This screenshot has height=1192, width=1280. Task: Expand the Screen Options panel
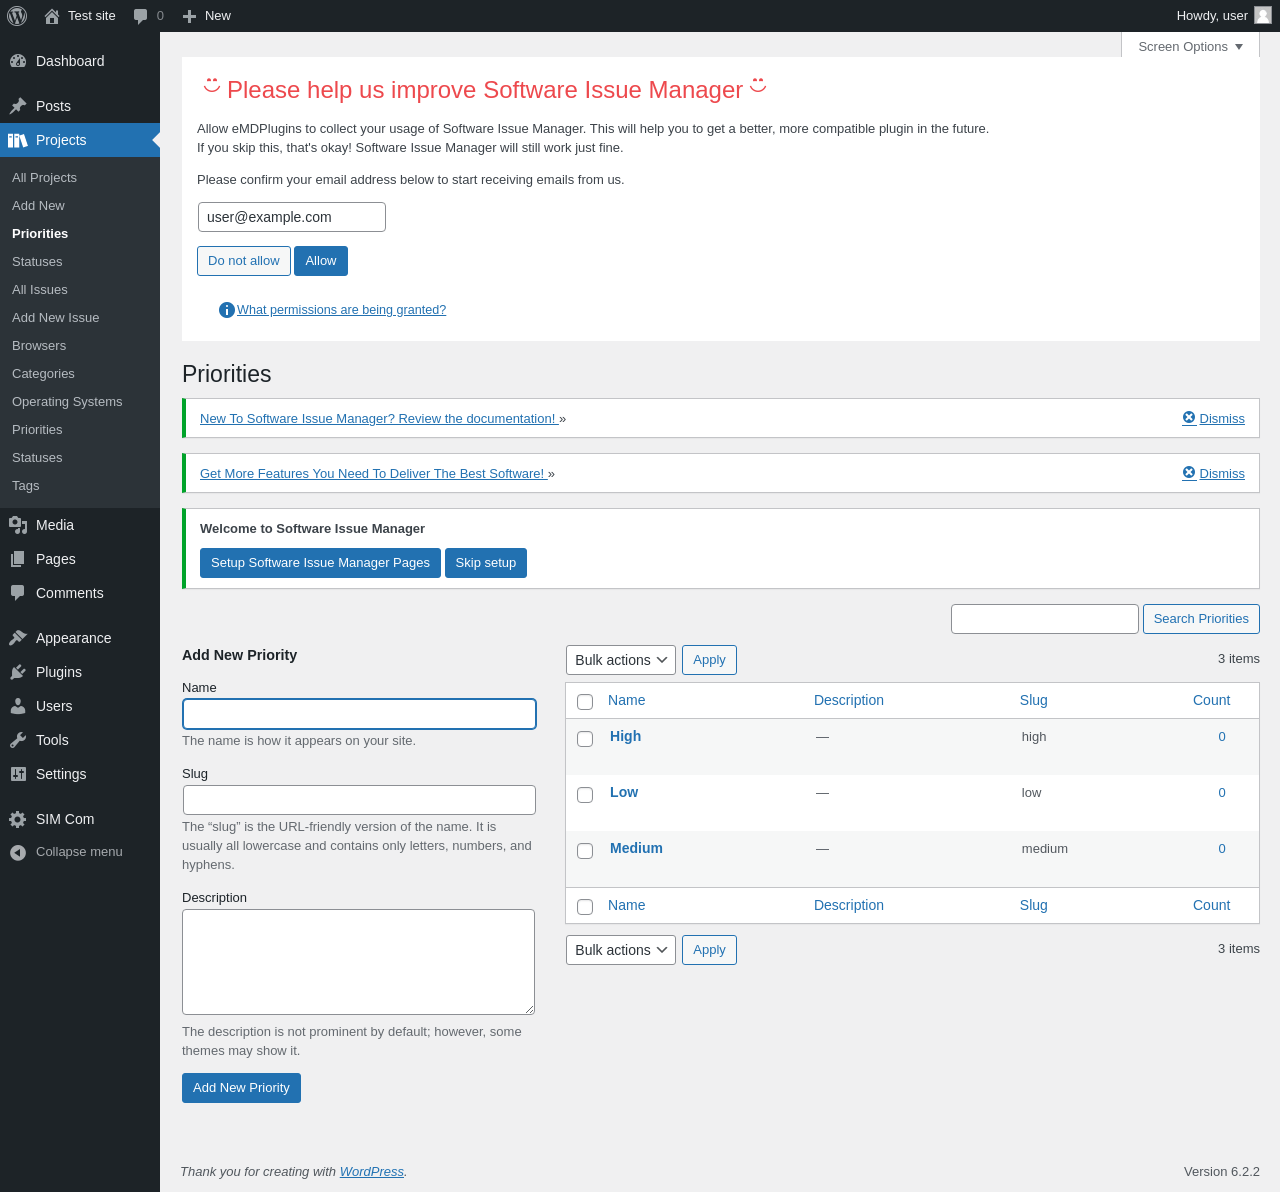[1190, 46]
